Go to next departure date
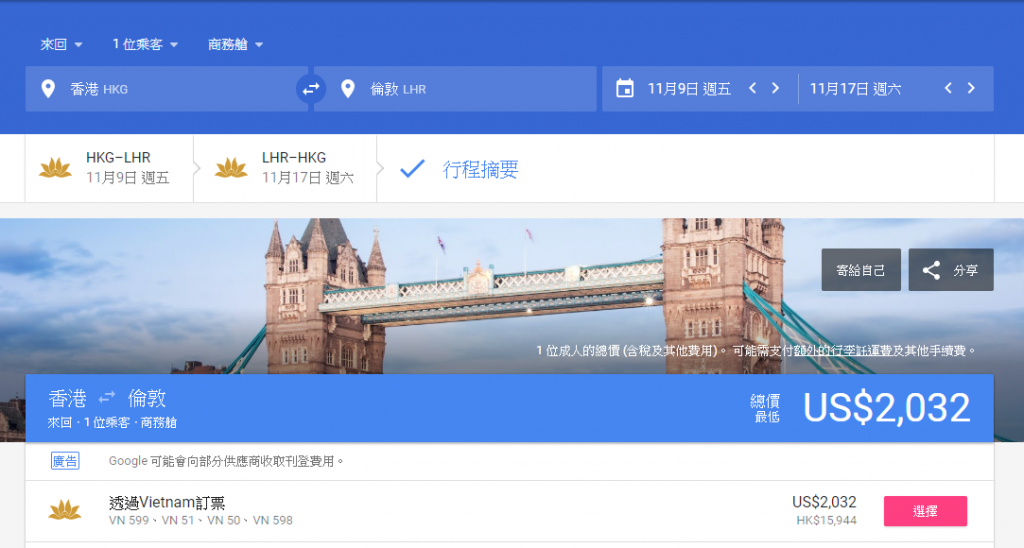 (x=775, y=88)
